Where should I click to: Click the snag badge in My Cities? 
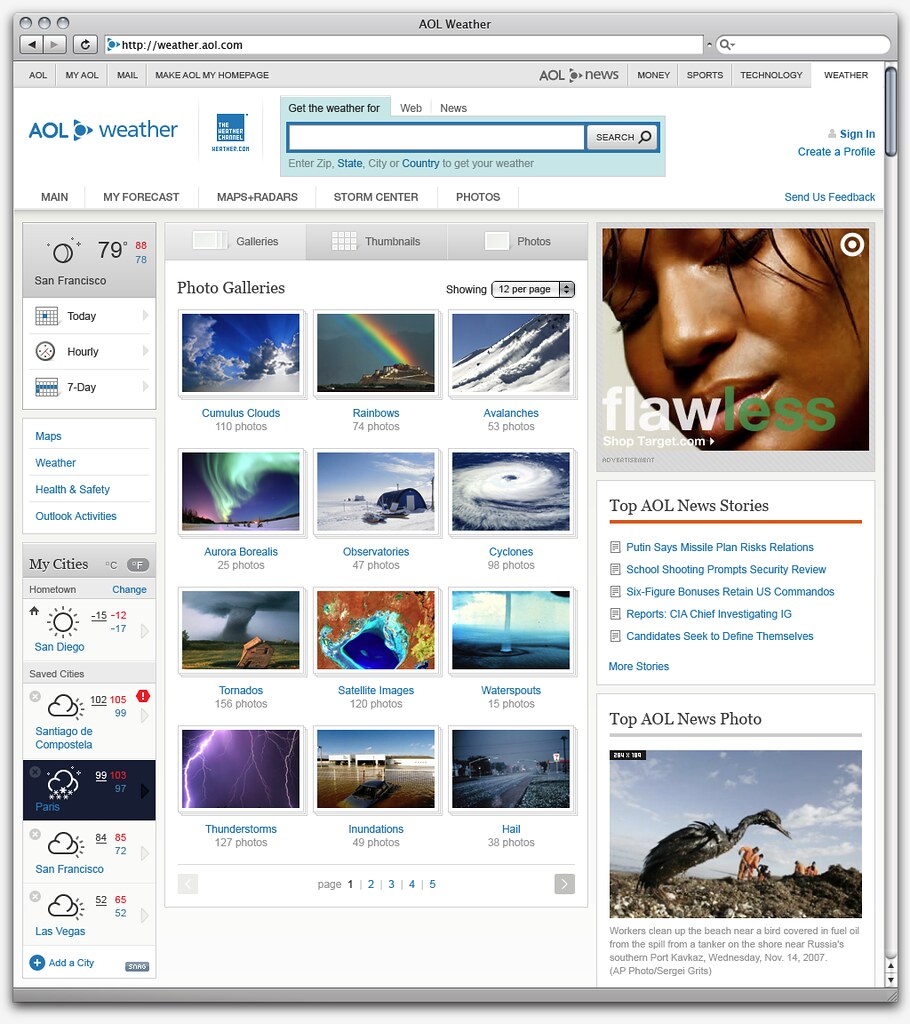pyautogui.click(x=137, y=966)
